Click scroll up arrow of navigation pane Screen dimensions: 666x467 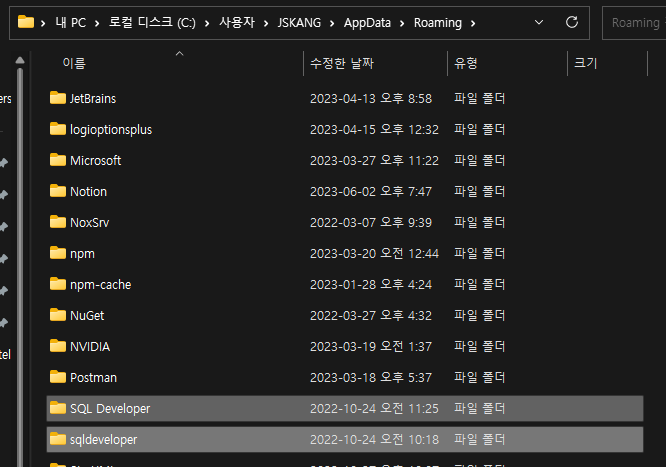20,60
